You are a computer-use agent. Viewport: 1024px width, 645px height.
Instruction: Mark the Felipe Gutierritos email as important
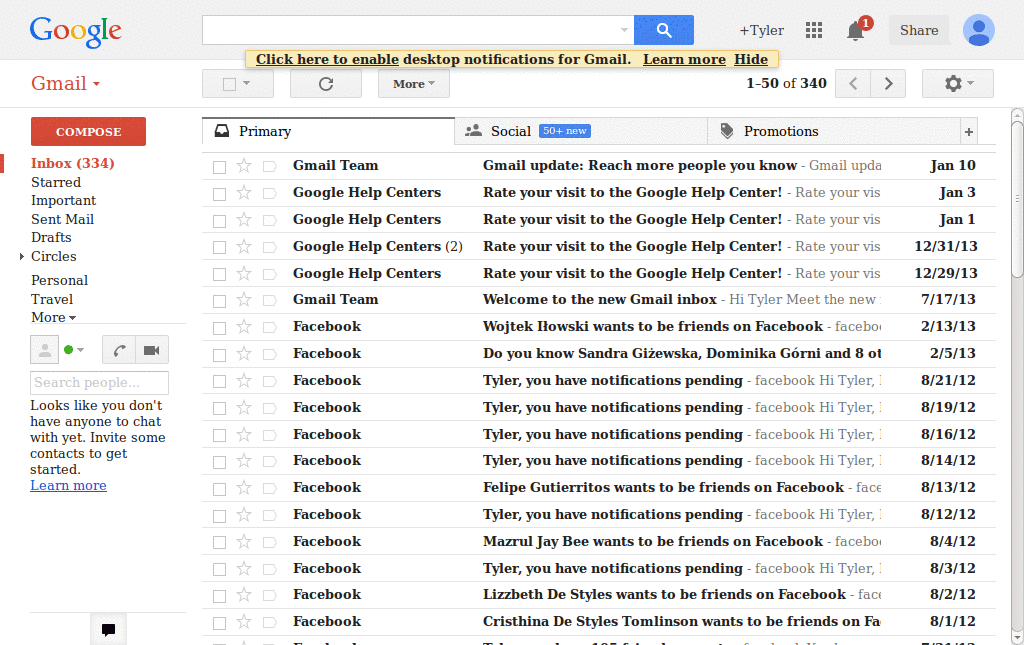click(269, 488)
